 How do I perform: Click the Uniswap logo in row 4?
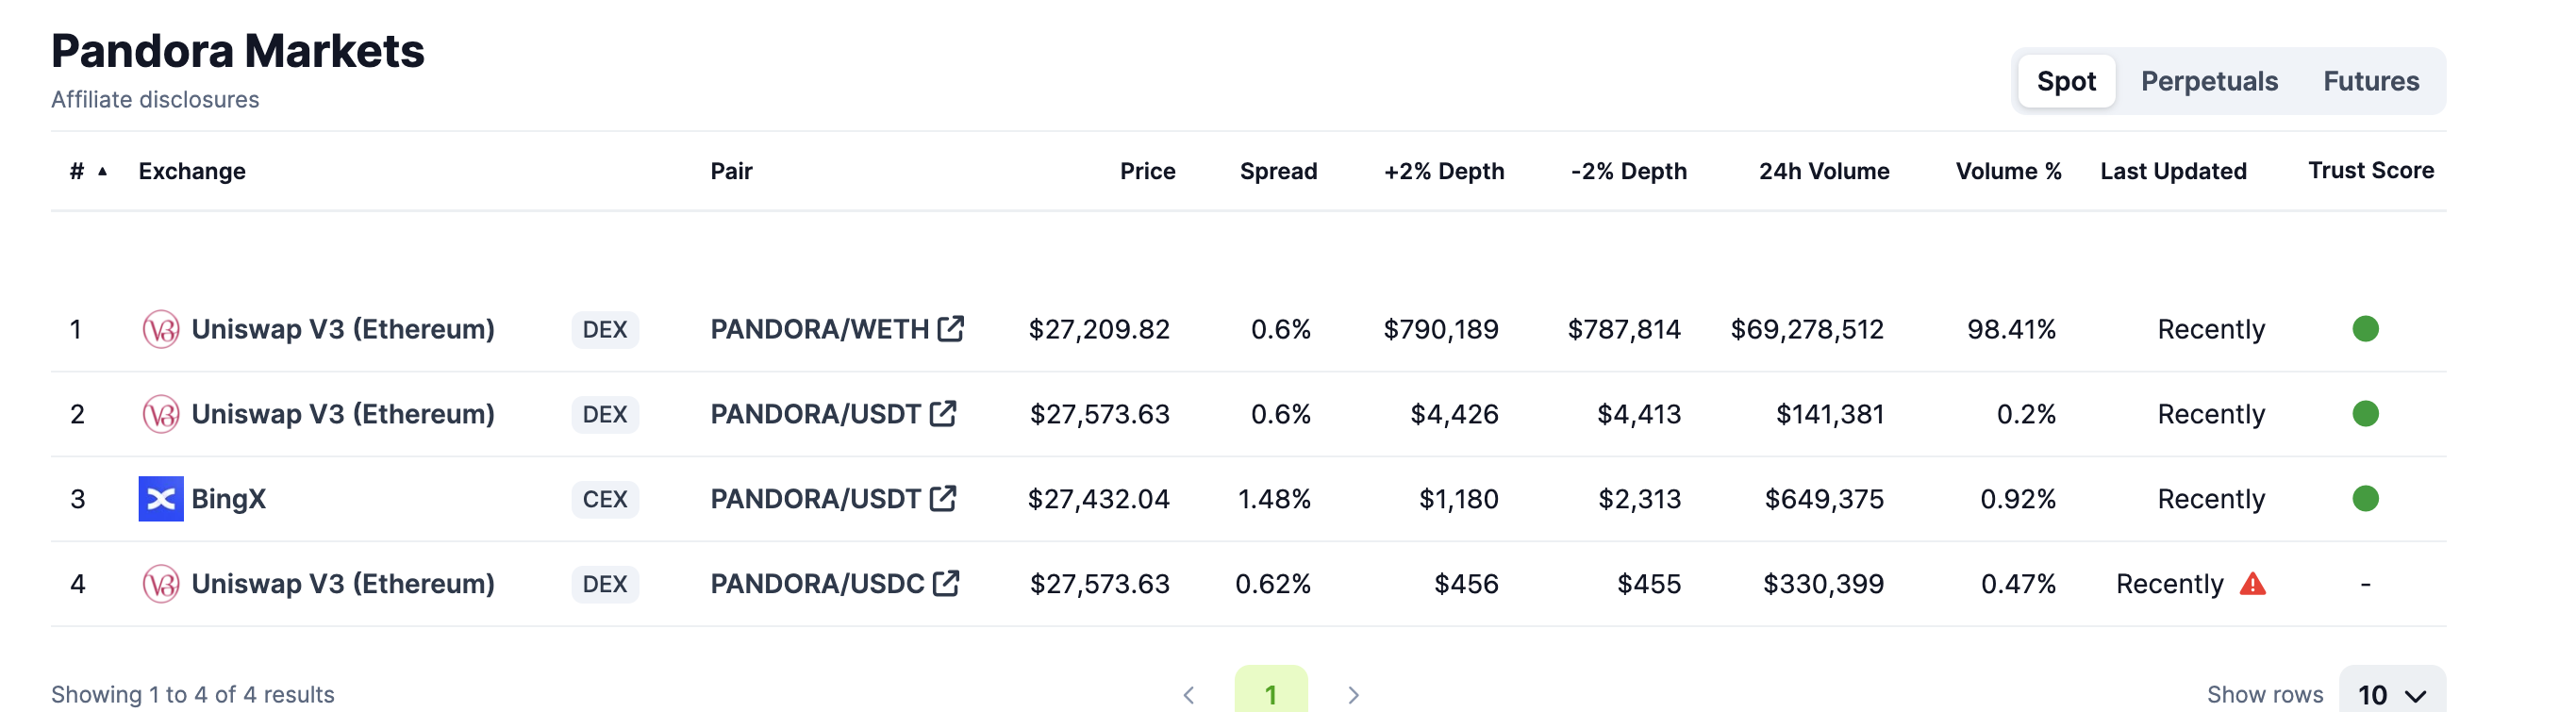click(x=160, y=583)
